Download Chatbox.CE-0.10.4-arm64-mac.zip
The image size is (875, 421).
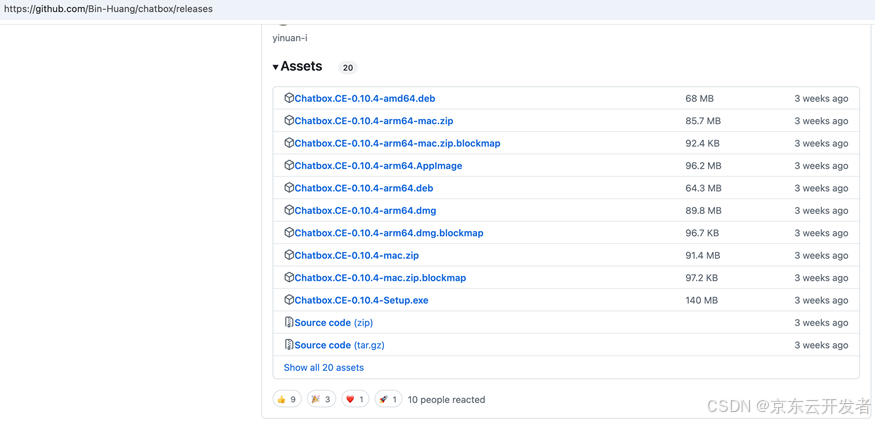(374, 121)
